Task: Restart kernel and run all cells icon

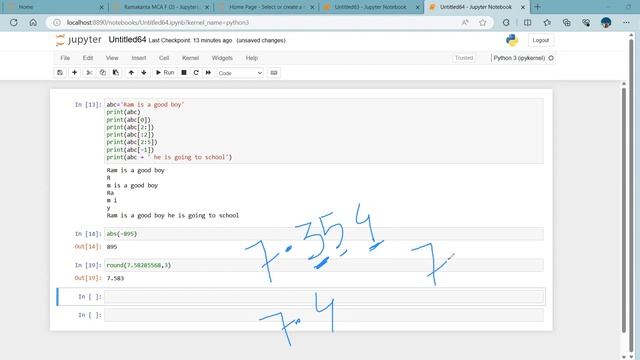Action: (208, 73)
